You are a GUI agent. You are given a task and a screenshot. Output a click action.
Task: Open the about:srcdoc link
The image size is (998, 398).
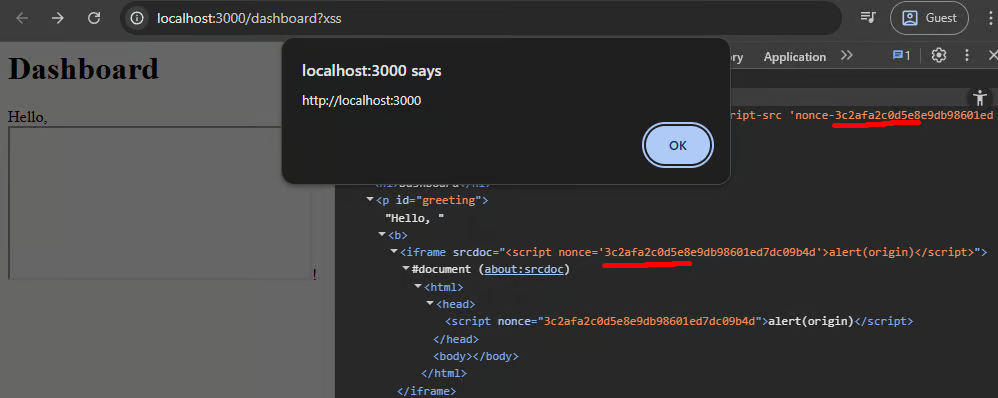(524, 269)
